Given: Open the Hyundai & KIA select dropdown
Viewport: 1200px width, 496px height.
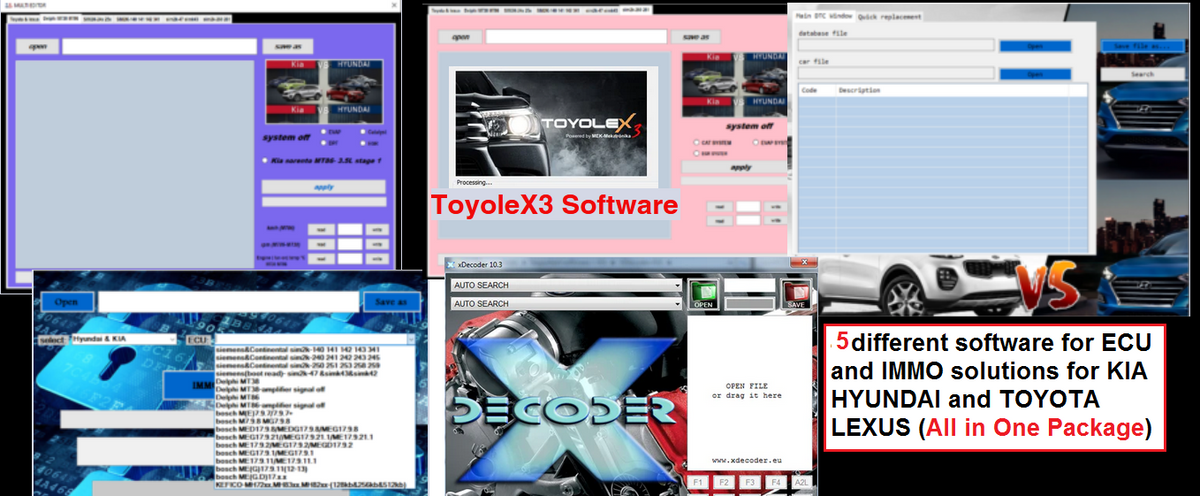Looking at the screenshot, I should (175, 339).
